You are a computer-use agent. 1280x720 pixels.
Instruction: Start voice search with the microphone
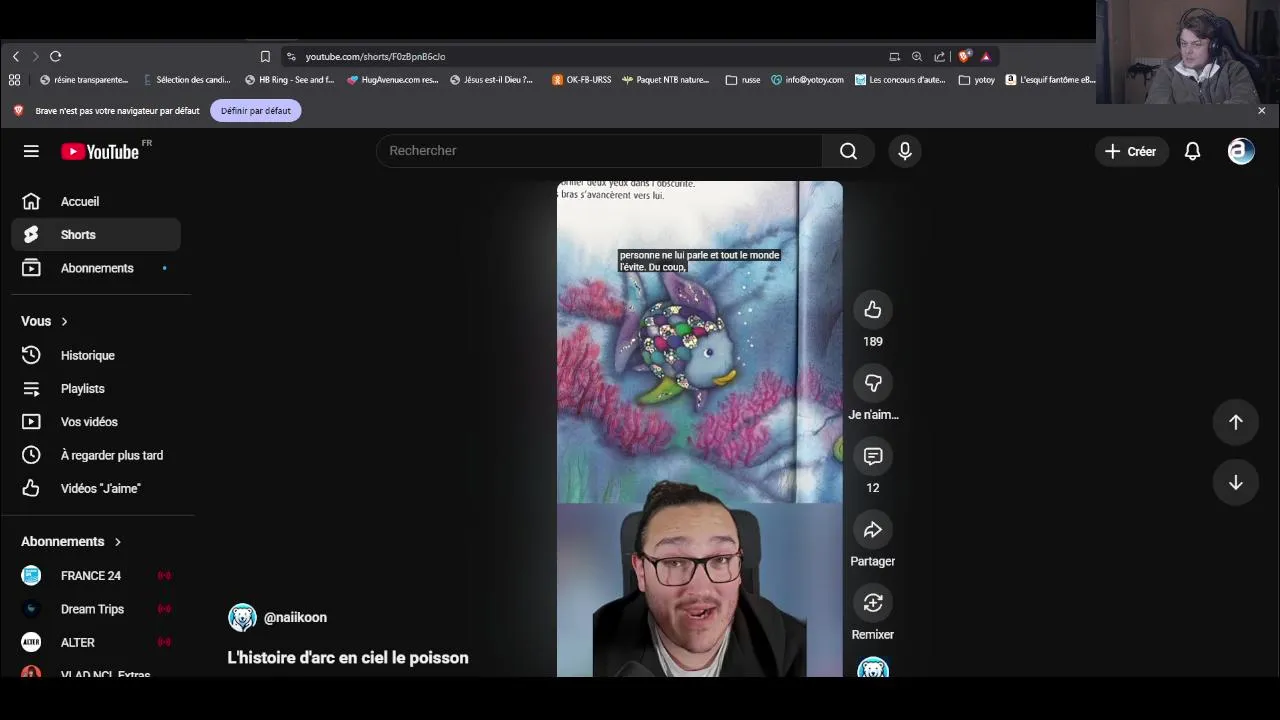pos(905,151)
